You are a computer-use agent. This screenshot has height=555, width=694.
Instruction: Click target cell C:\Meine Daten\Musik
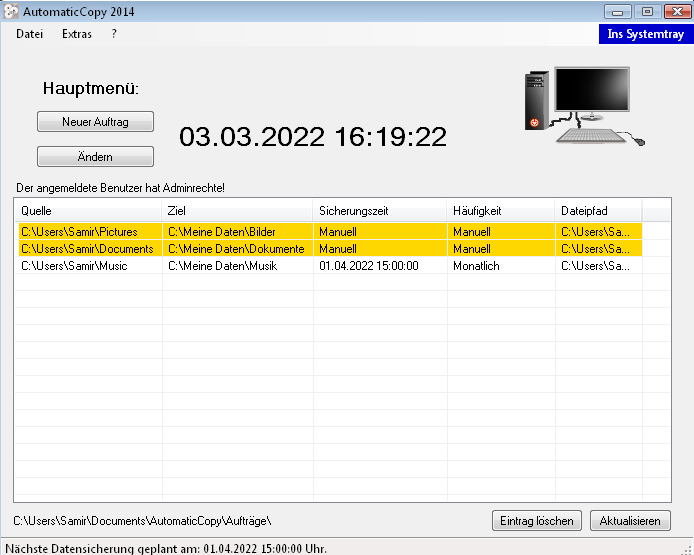tap(238, 266)
